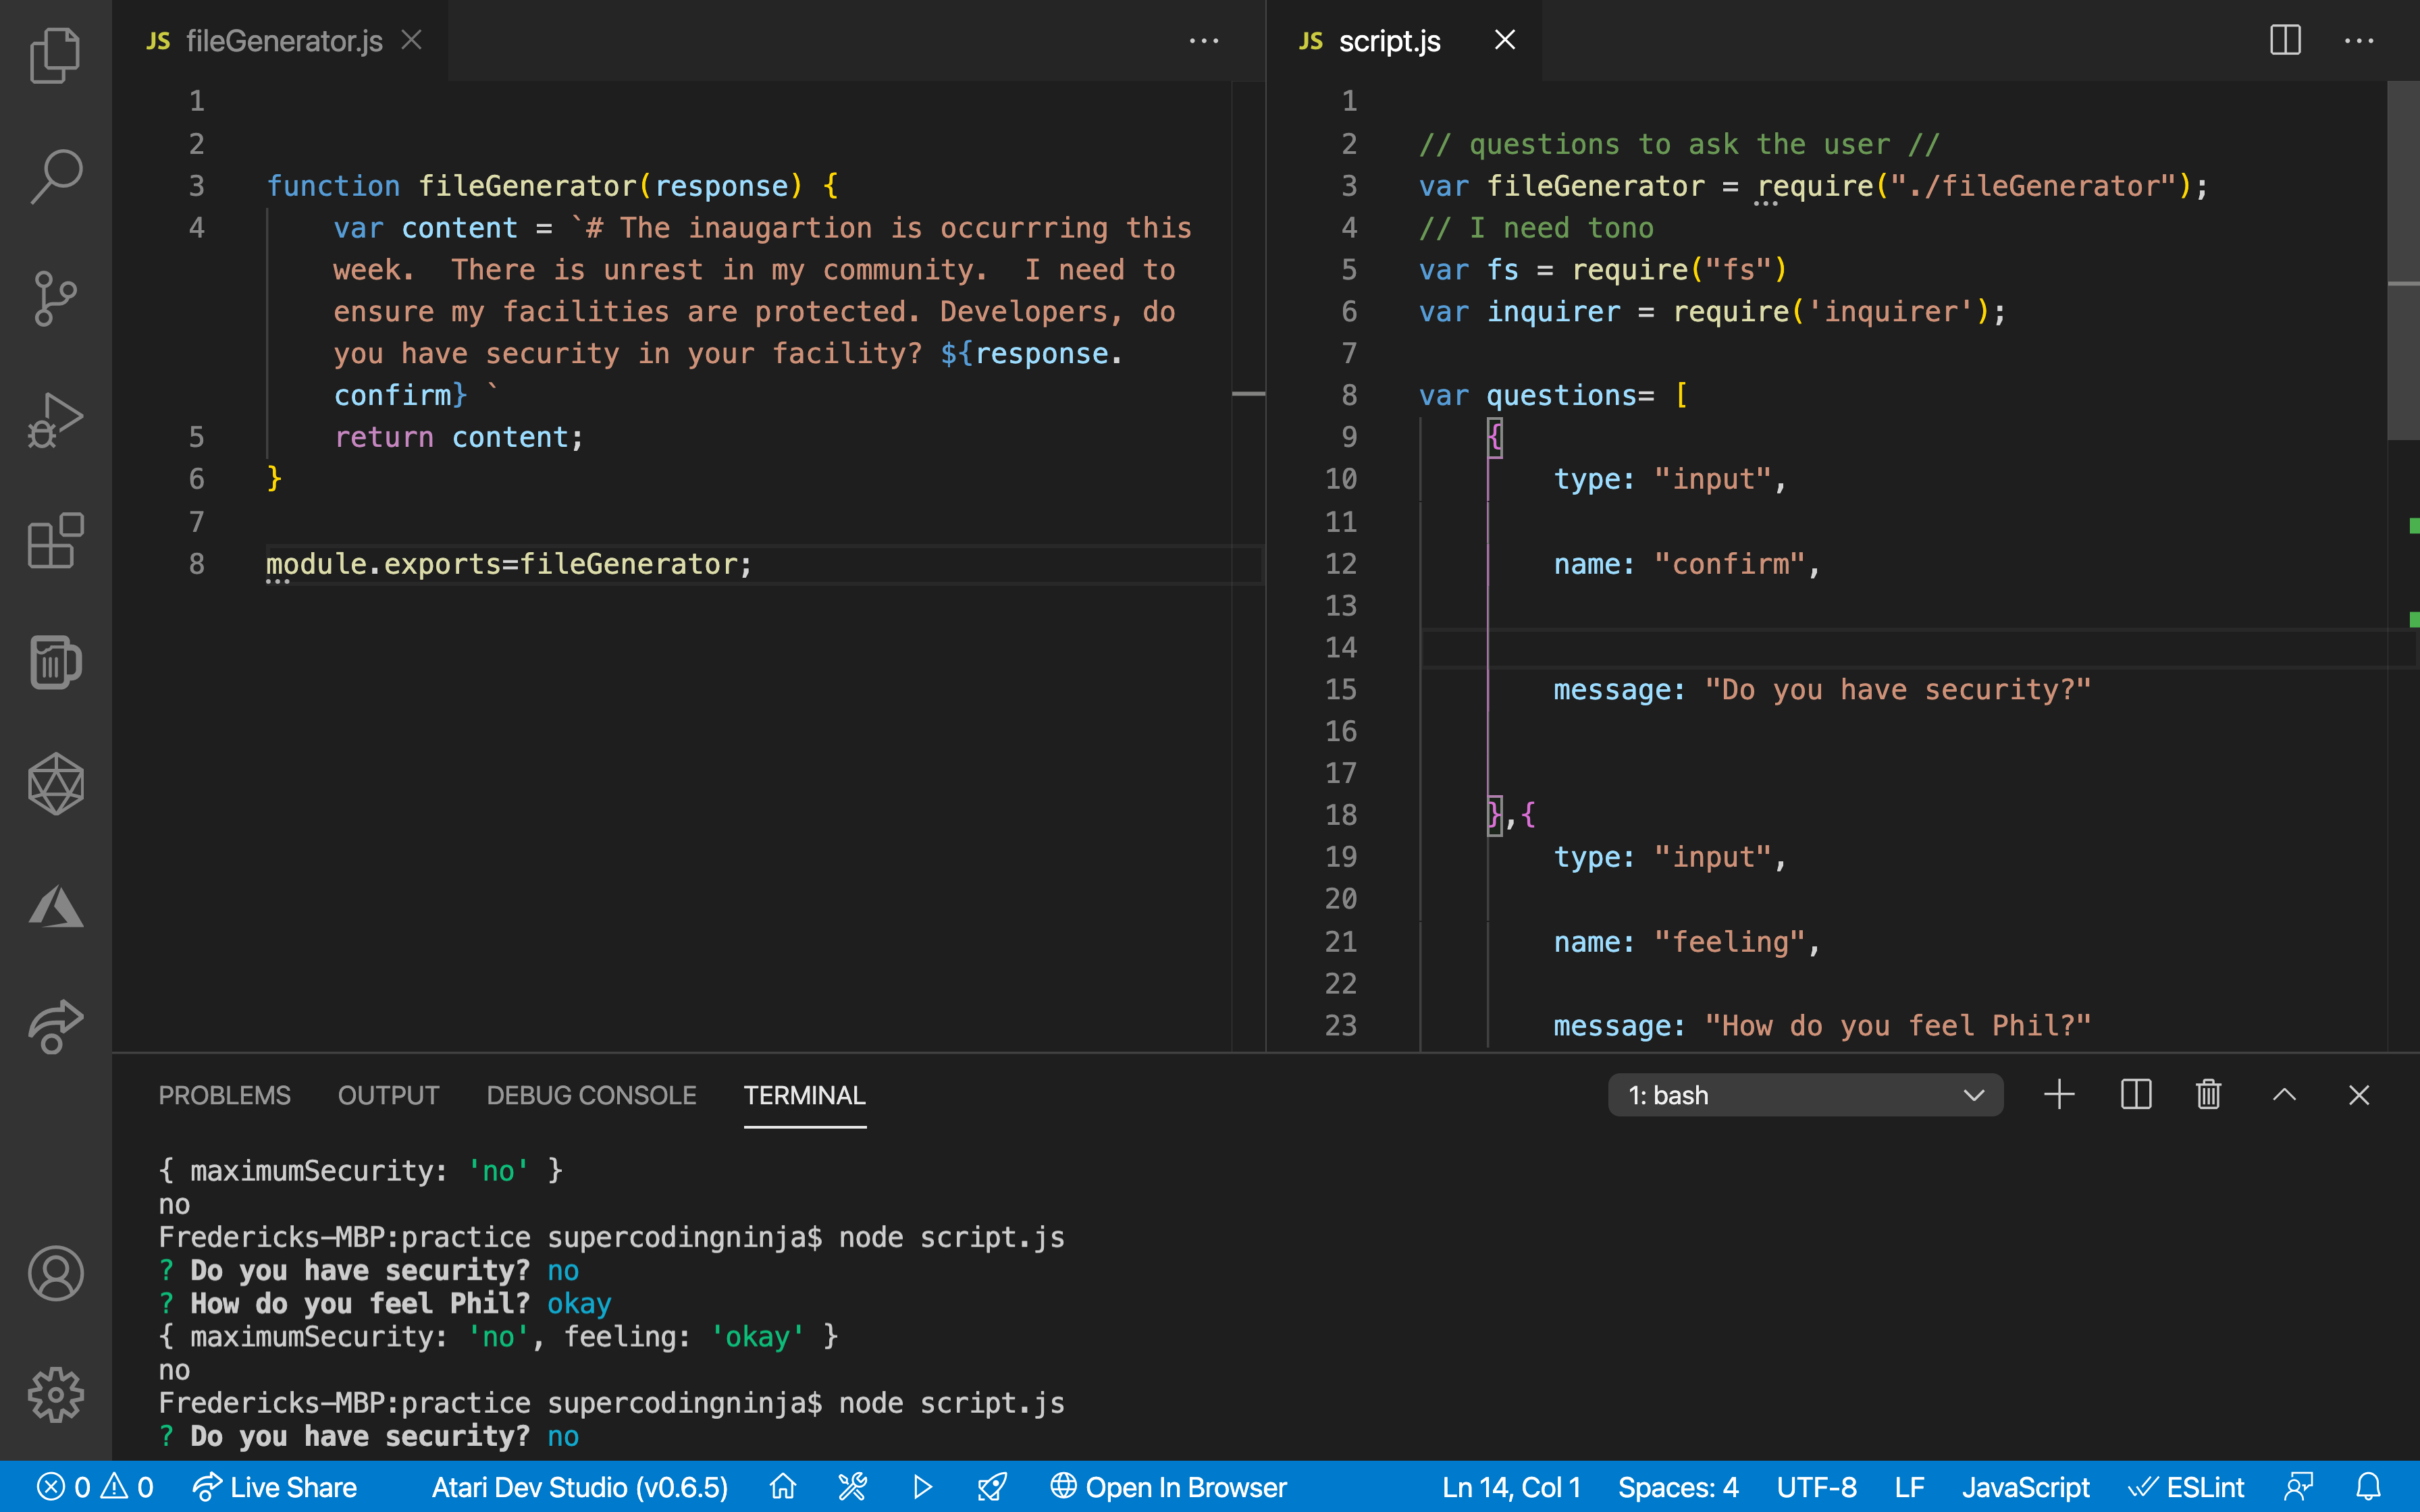This screenshot has height=1512, width=2420.
Task: Split the script.js editor right
Action: [2285, 41]
